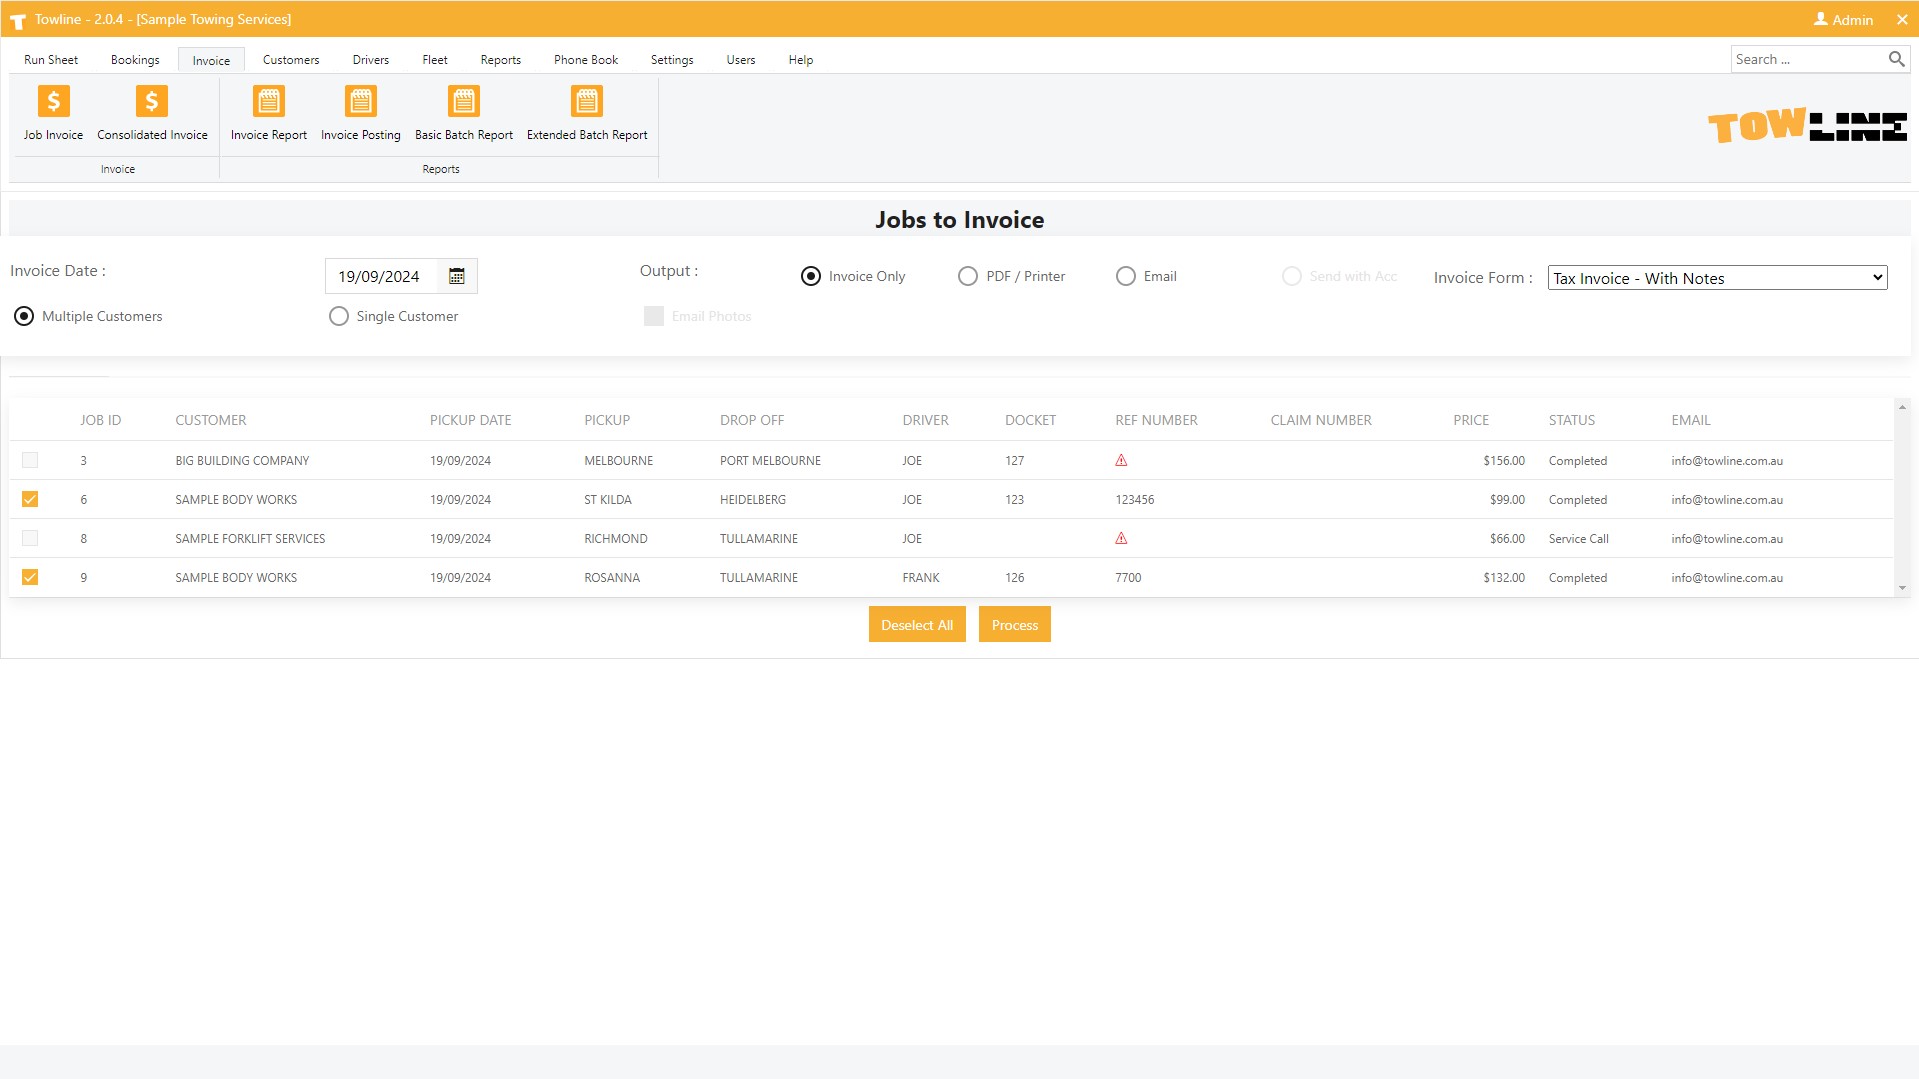Open Consolidated Invoice from the ribbon
This screenshot has height=1079, width=1919.
point(152,113)
